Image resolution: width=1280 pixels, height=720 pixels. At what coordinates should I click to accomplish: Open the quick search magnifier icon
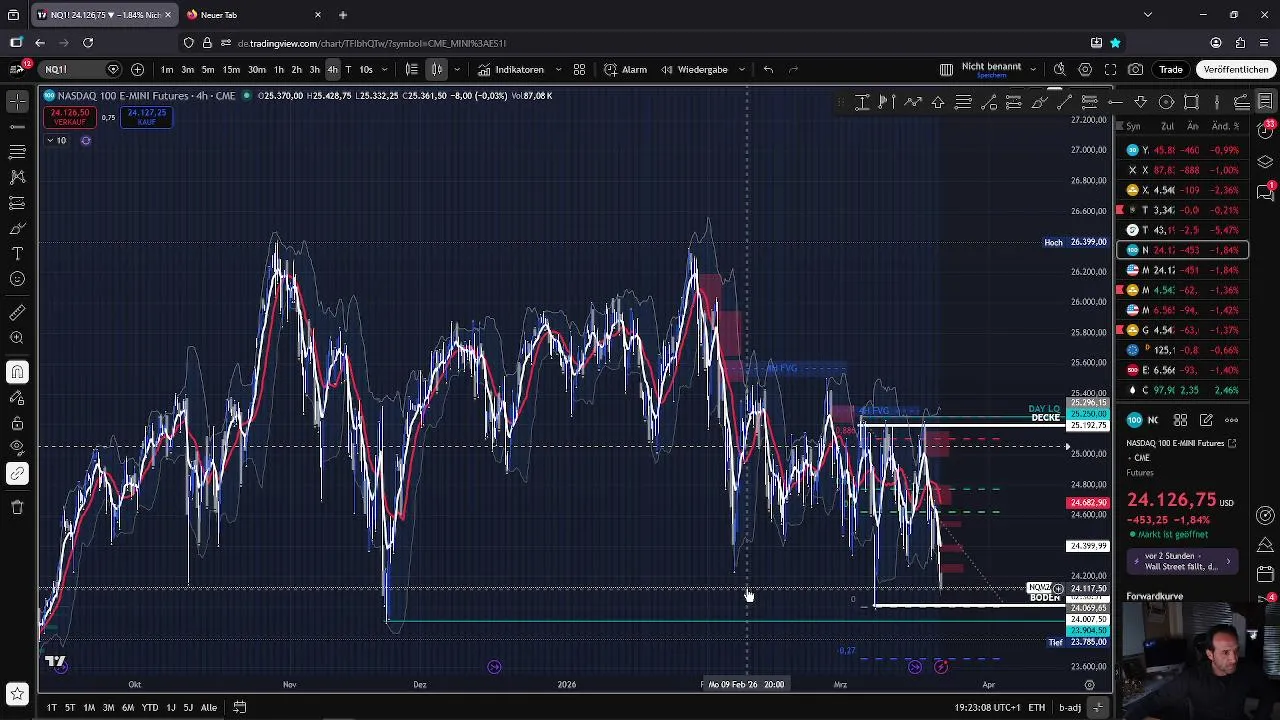pos(1059,69)
